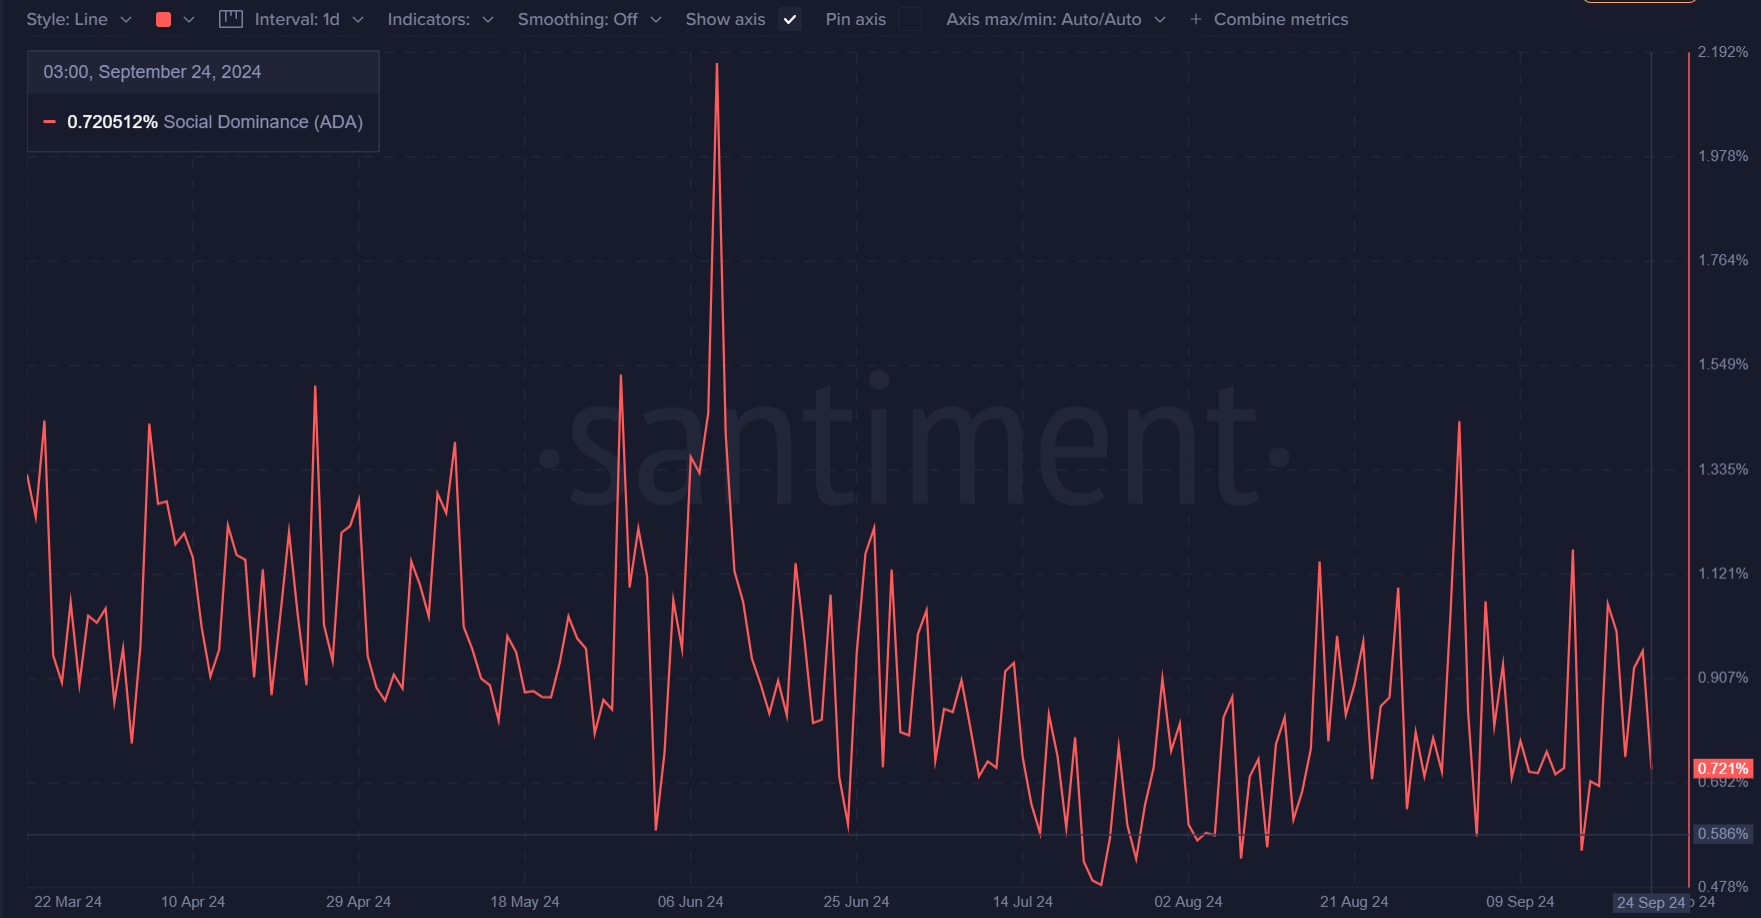Open the Style: Line dropdown

coord(78,19)
